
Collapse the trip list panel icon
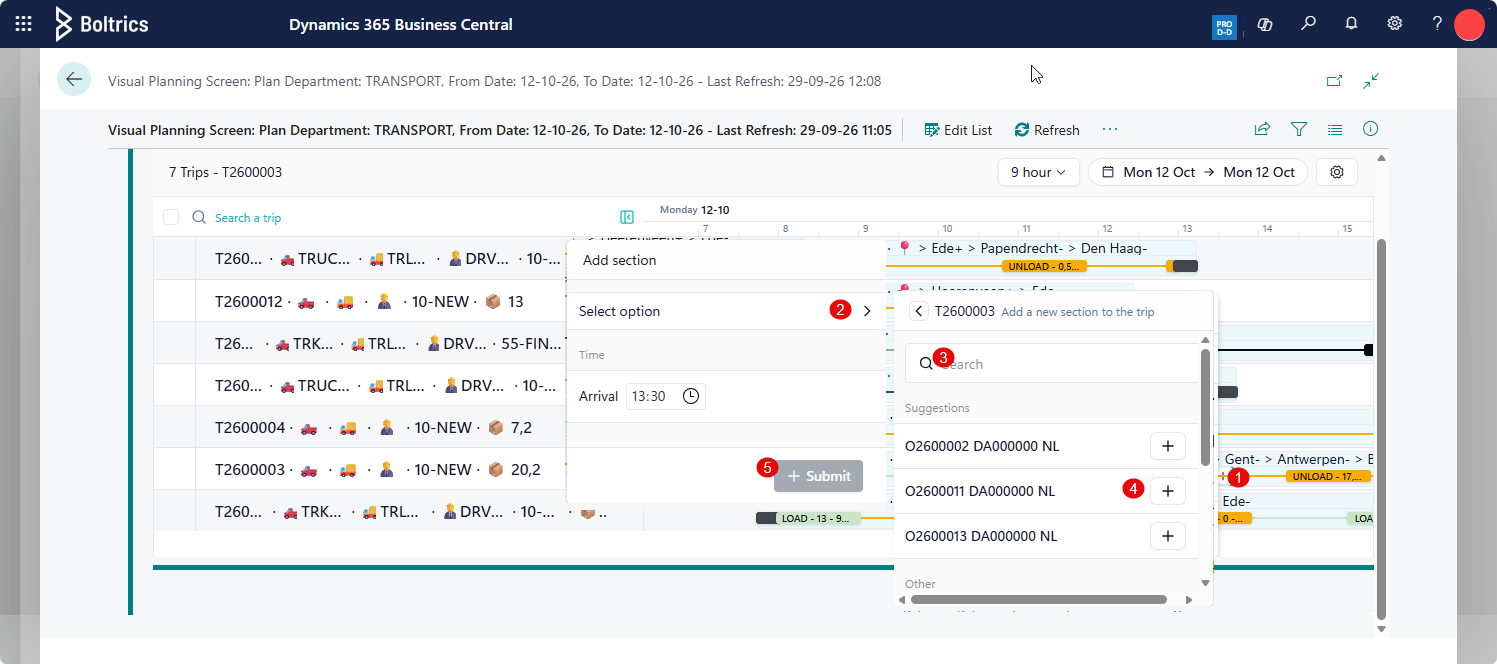pyautogui.click(x=627, y=217)
